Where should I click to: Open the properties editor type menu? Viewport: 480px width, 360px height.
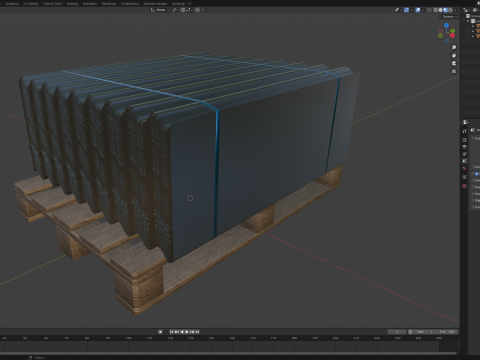point(466,122)
